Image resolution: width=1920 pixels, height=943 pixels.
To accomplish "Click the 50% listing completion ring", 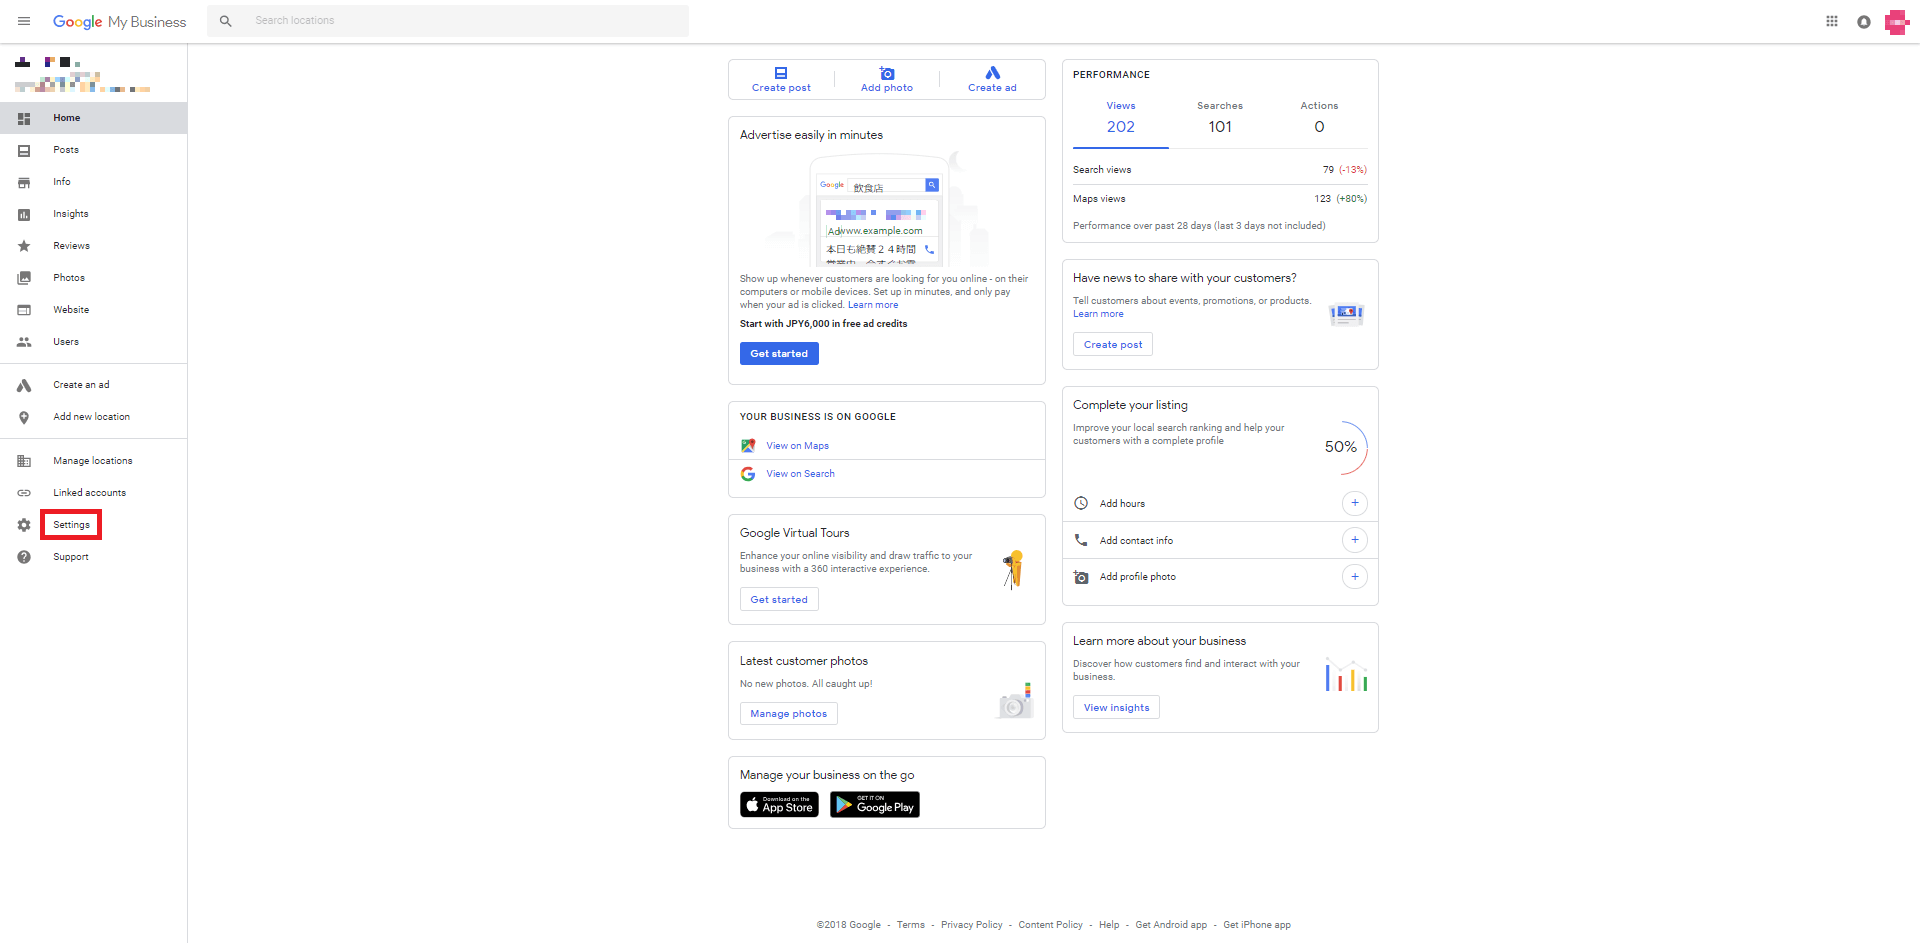I will (x=1341, y=447).
